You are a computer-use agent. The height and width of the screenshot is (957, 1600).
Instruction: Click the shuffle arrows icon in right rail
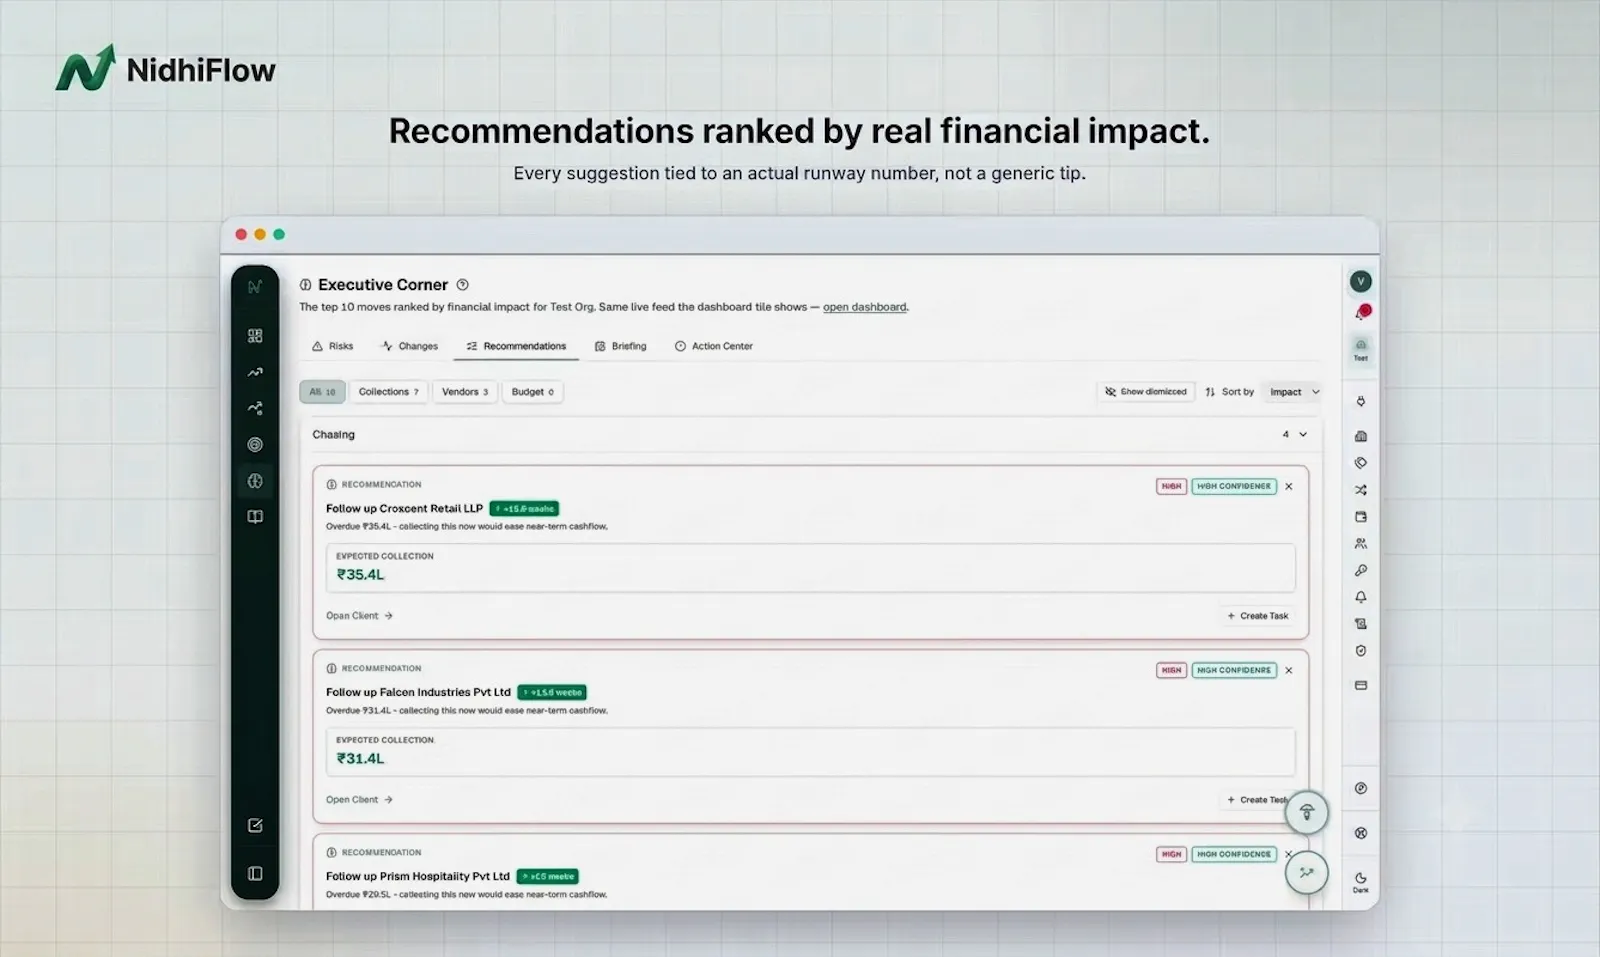(x=1360, y=490)
